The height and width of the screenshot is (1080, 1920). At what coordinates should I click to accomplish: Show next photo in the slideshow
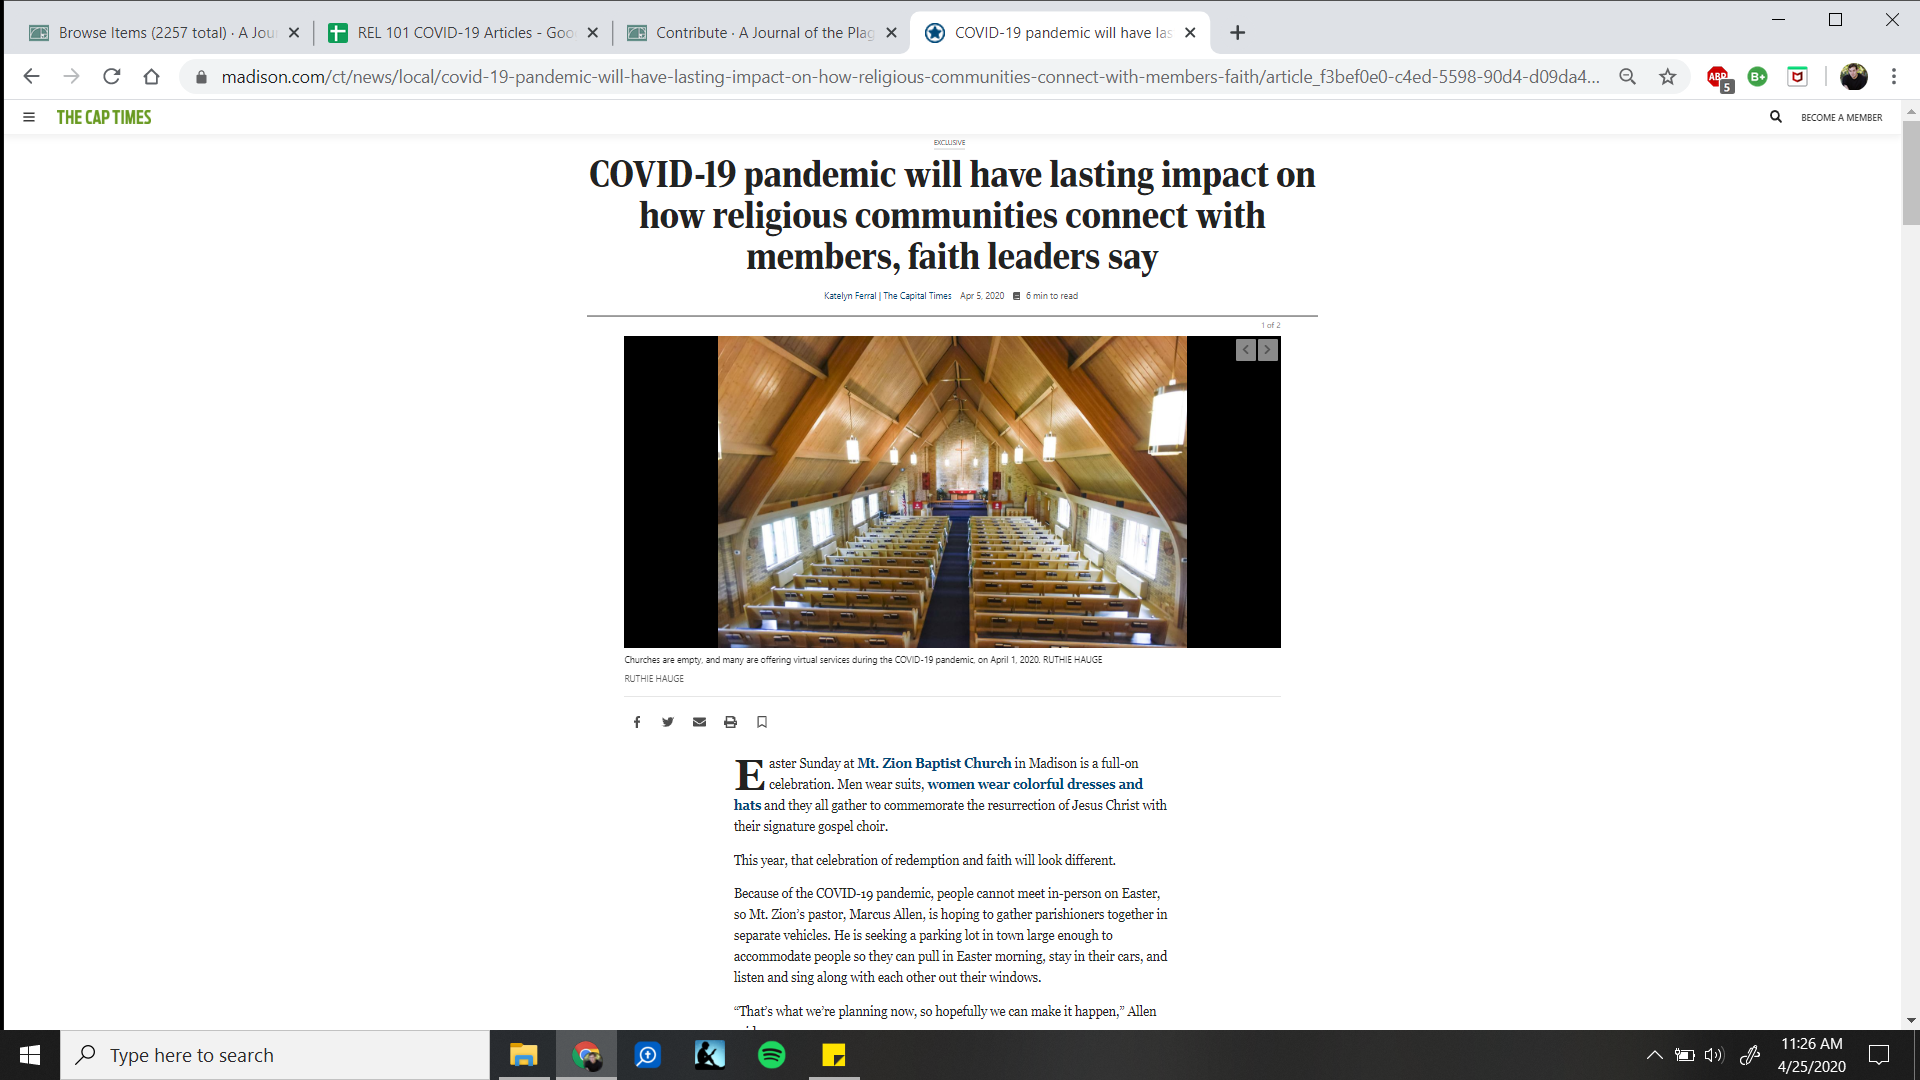tap(1268, 349)
